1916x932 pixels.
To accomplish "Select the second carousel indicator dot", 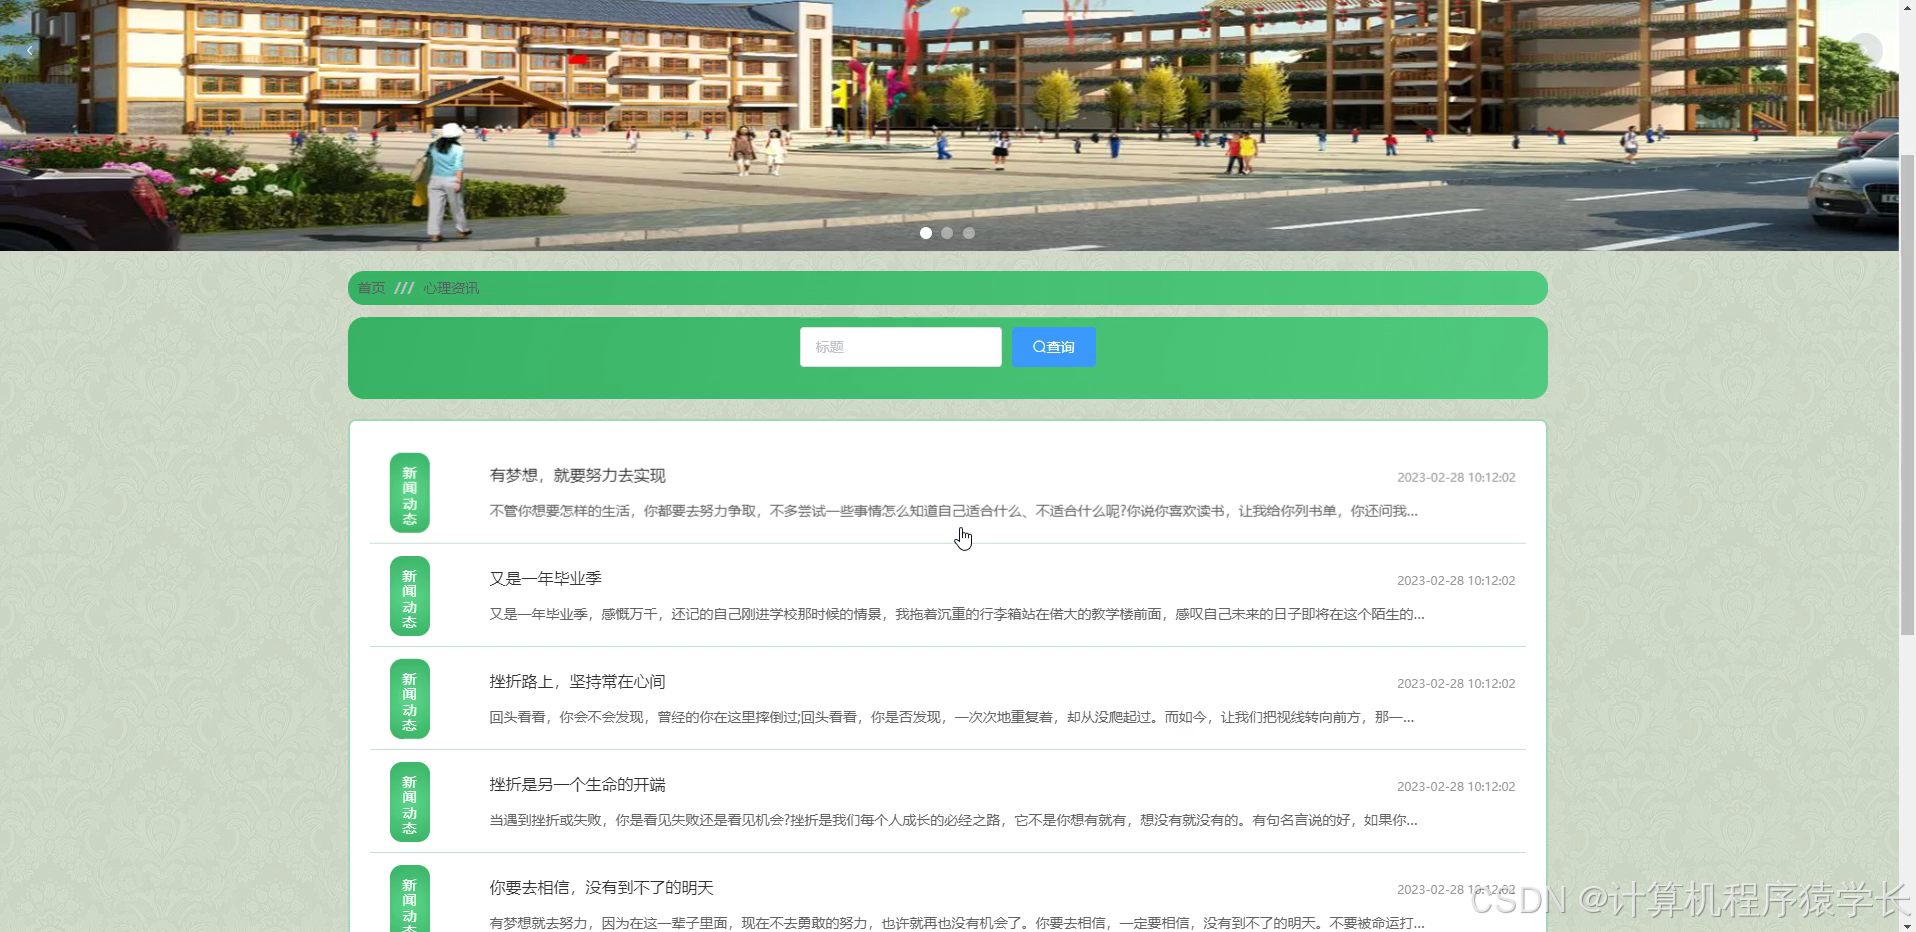I will (x=947, y=233).
